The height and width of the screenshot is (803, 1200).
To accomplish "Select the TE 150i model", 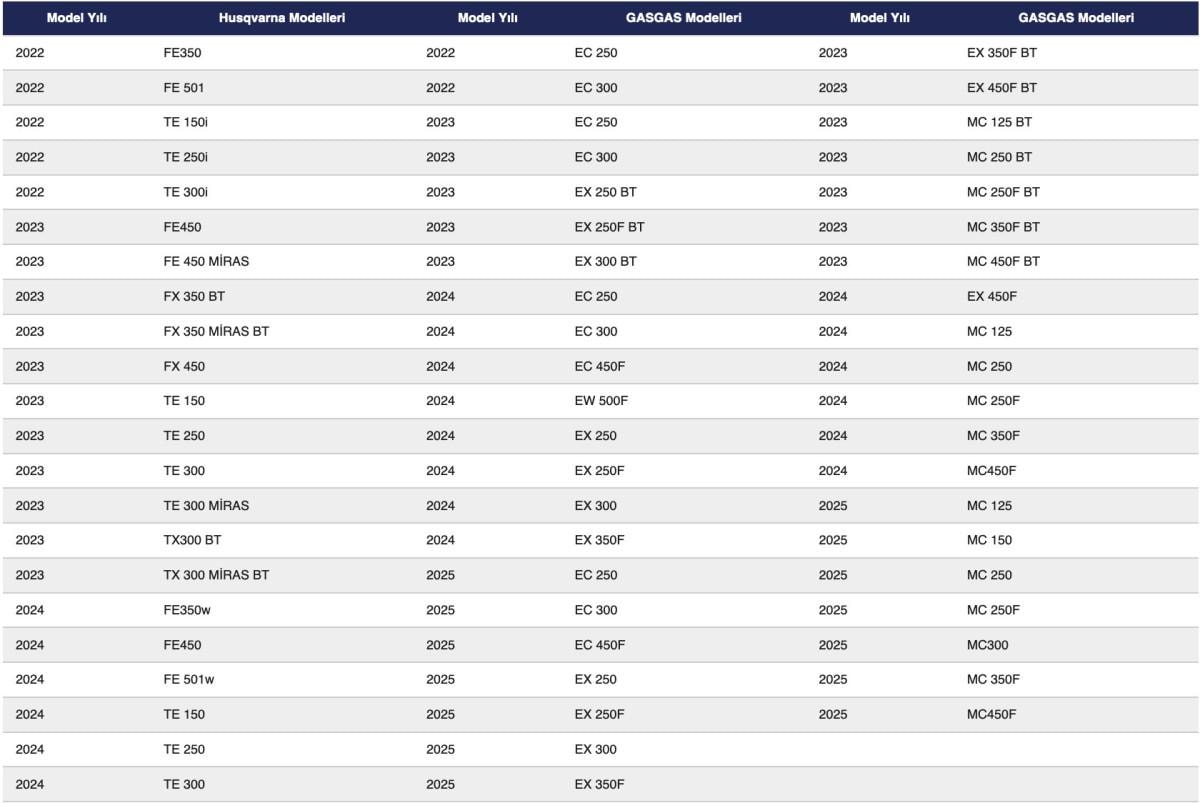I will tap(185, 122).
